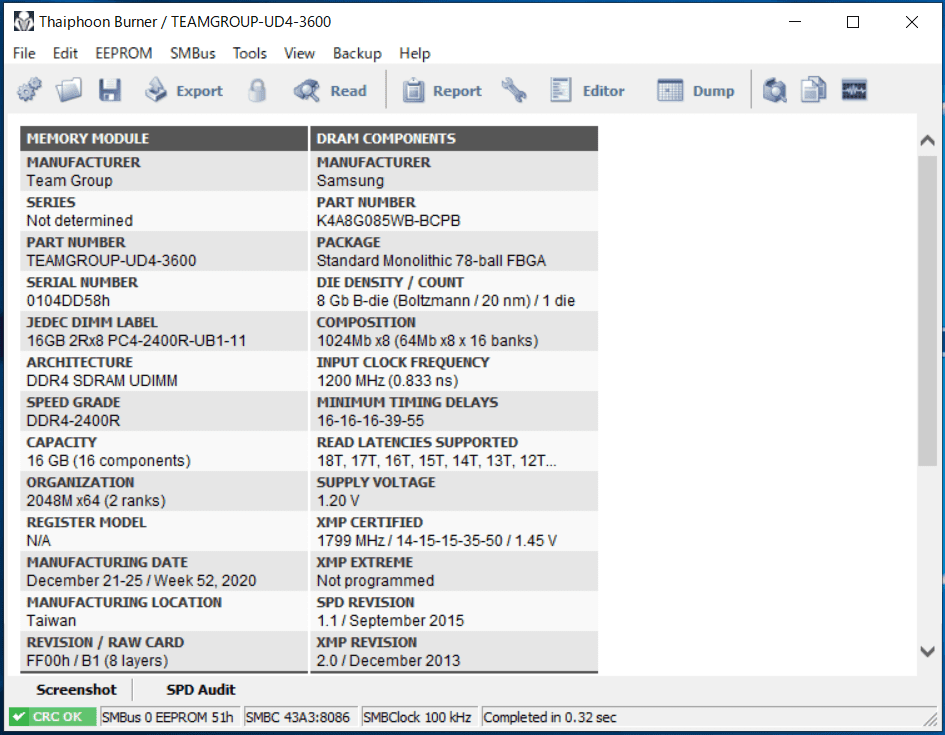Image resolution: width=945 pixels, height=735 pixels.
Task: Click the Dump table icon
Action: pyautogui.click(x=670, y=90)
